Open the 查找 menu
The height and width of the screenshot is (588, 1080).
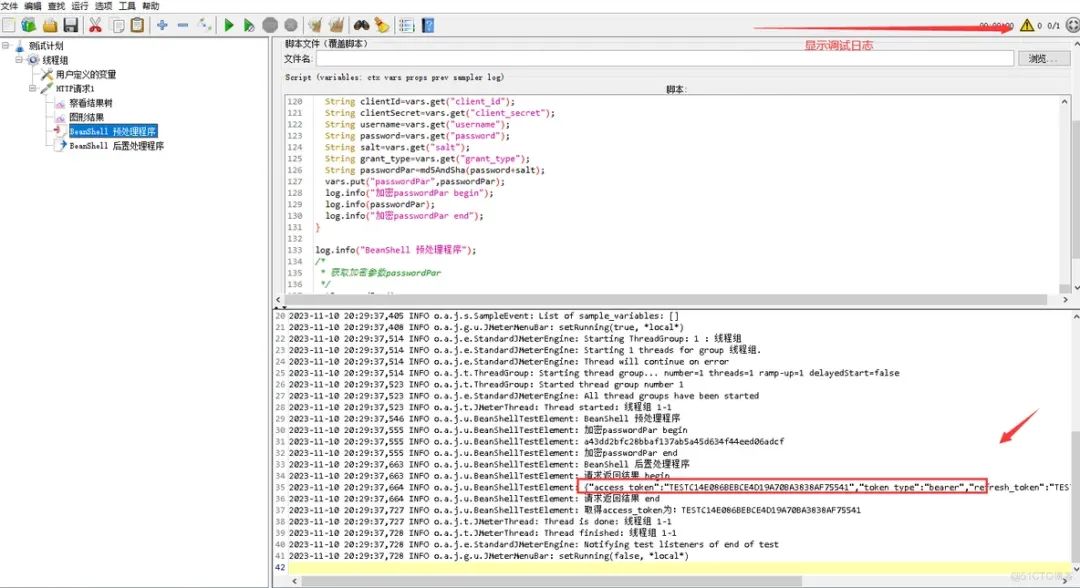click(56, 6)
